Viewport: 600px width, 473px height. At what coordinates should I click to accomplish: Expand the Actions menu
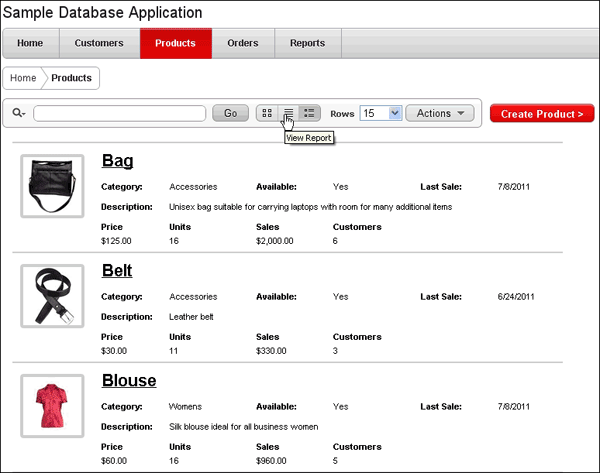[440, 114]
